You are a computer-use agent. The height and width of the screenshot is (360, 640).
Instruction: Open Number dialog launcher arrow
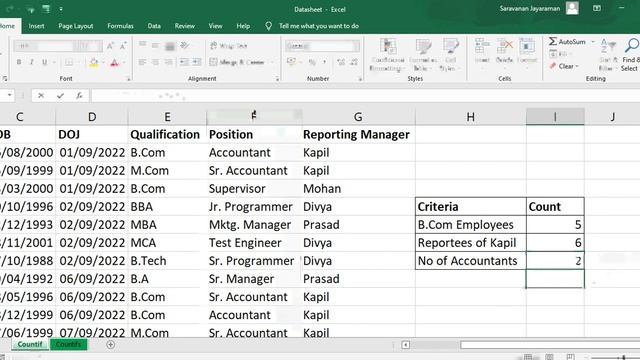point(360,79)
